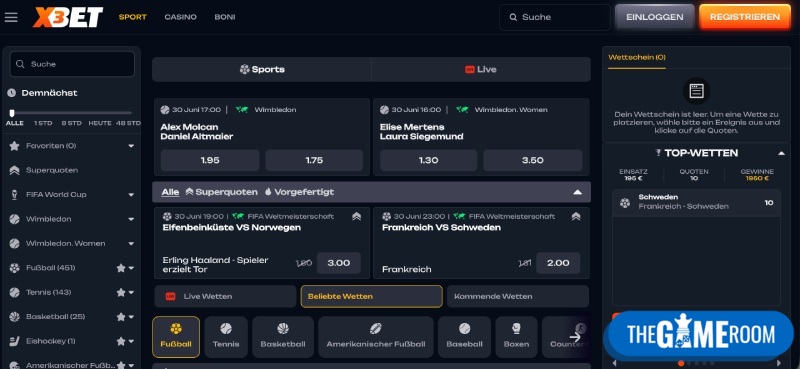
Task: Open the CASINO menu item
Action: [x=181, y=17]
